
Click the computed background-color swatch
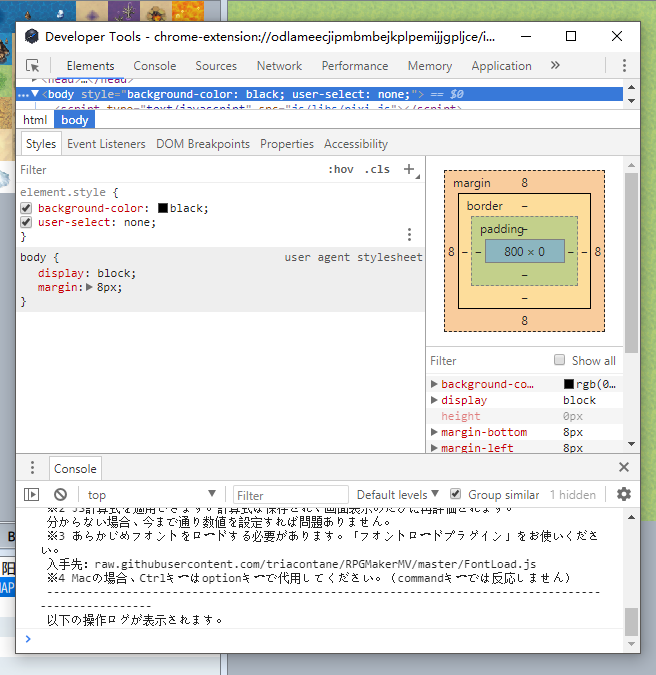[569, 384]
